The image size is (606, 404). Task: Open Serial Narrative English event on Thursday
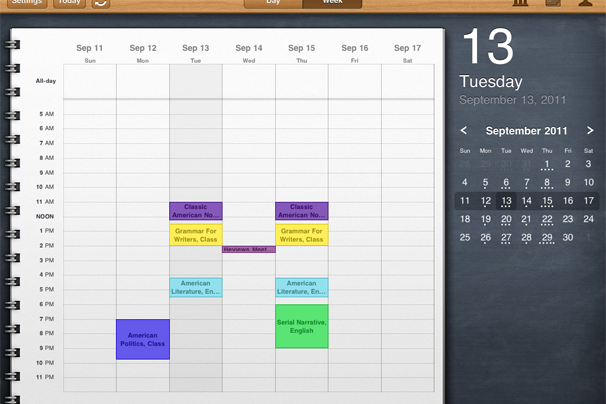point(301,327)
